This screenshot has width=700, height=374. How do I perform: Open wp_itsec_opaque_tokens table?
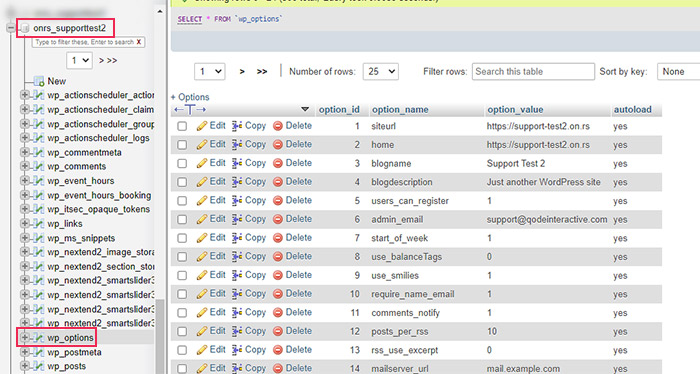pyautogui.click(x=99, y=209)
